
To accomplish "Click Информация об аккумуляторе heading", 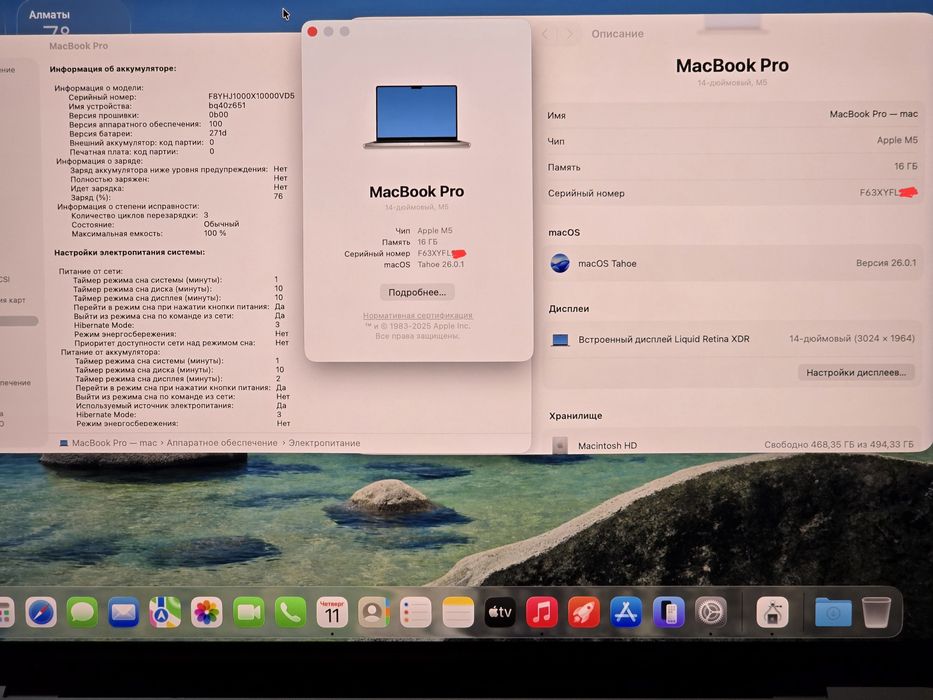I will pos(113,68).
